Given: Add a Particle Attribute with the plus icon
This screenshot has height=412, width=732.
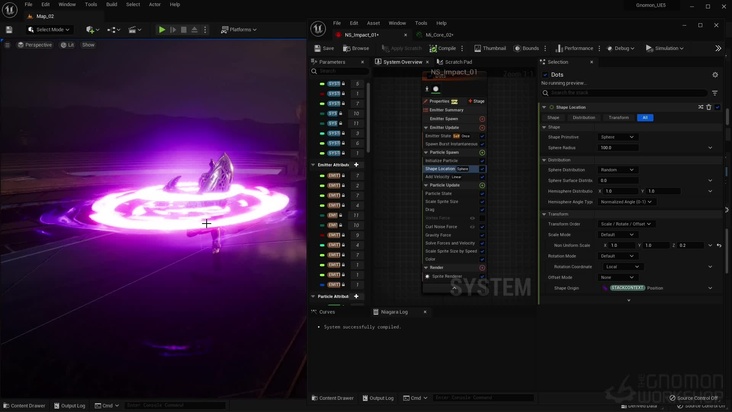Looking at the screenshot, I should (356, 296).
